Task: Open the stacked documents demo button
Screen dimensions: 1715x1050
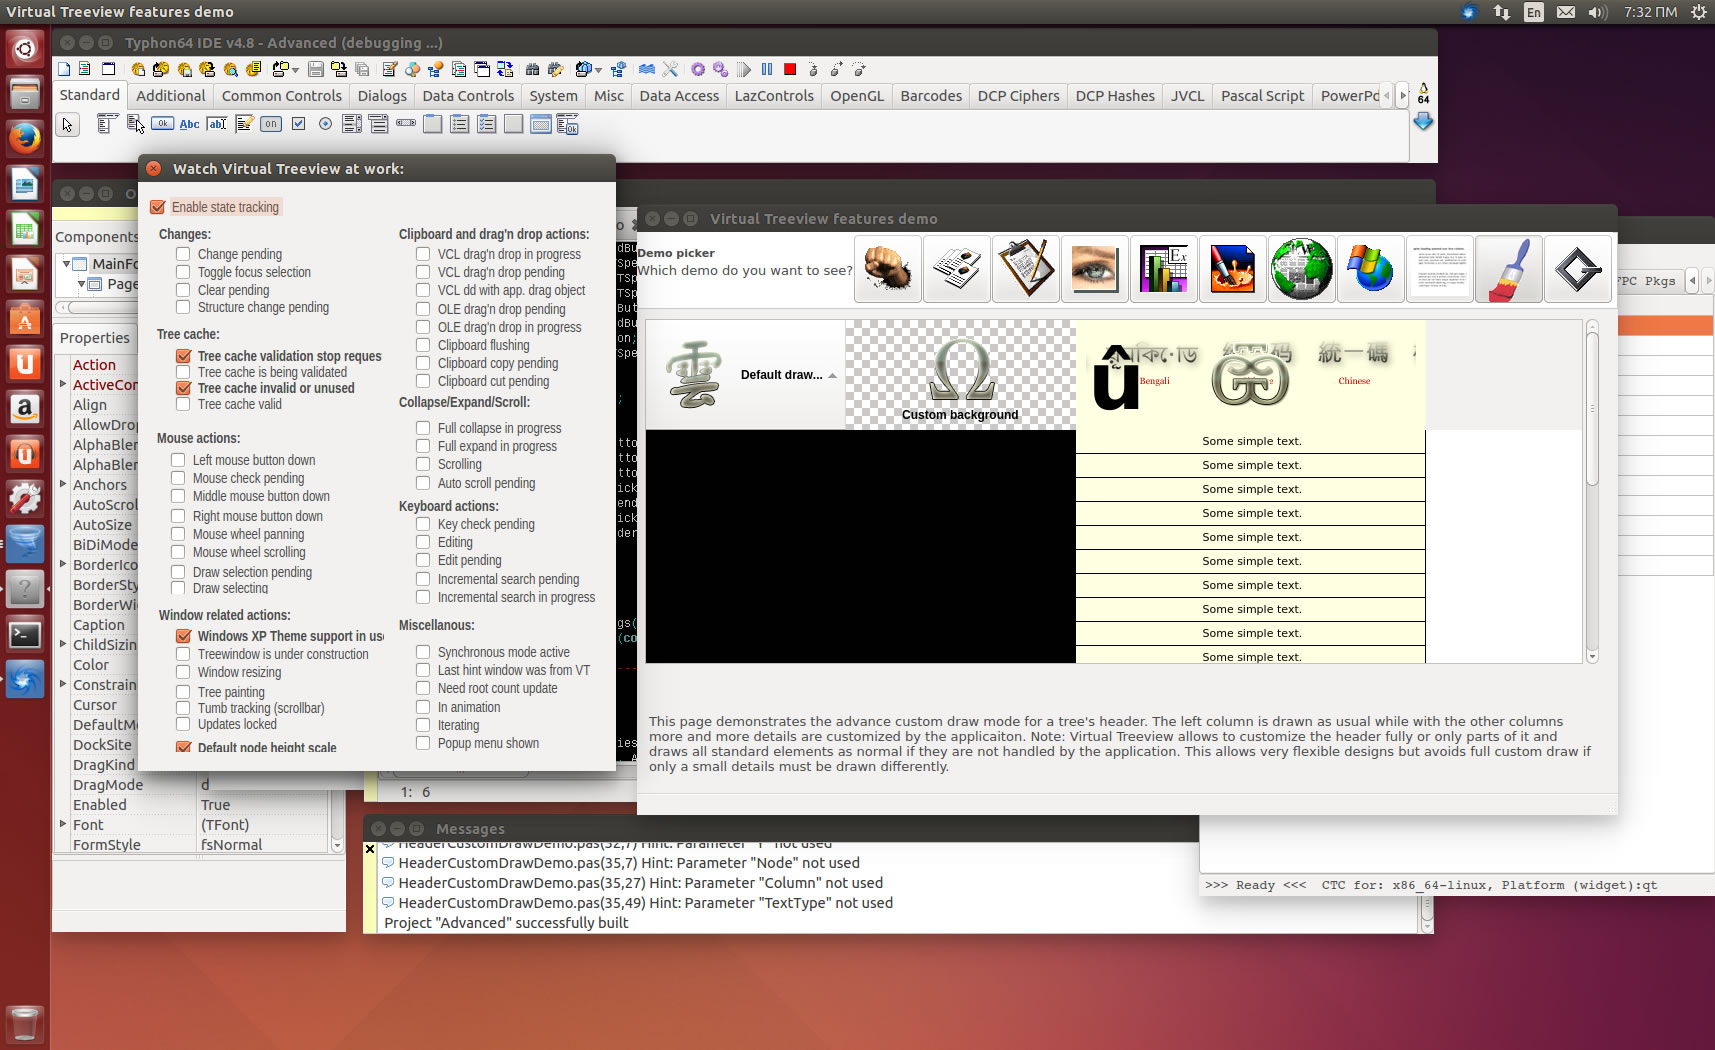Action: (957, 269)
